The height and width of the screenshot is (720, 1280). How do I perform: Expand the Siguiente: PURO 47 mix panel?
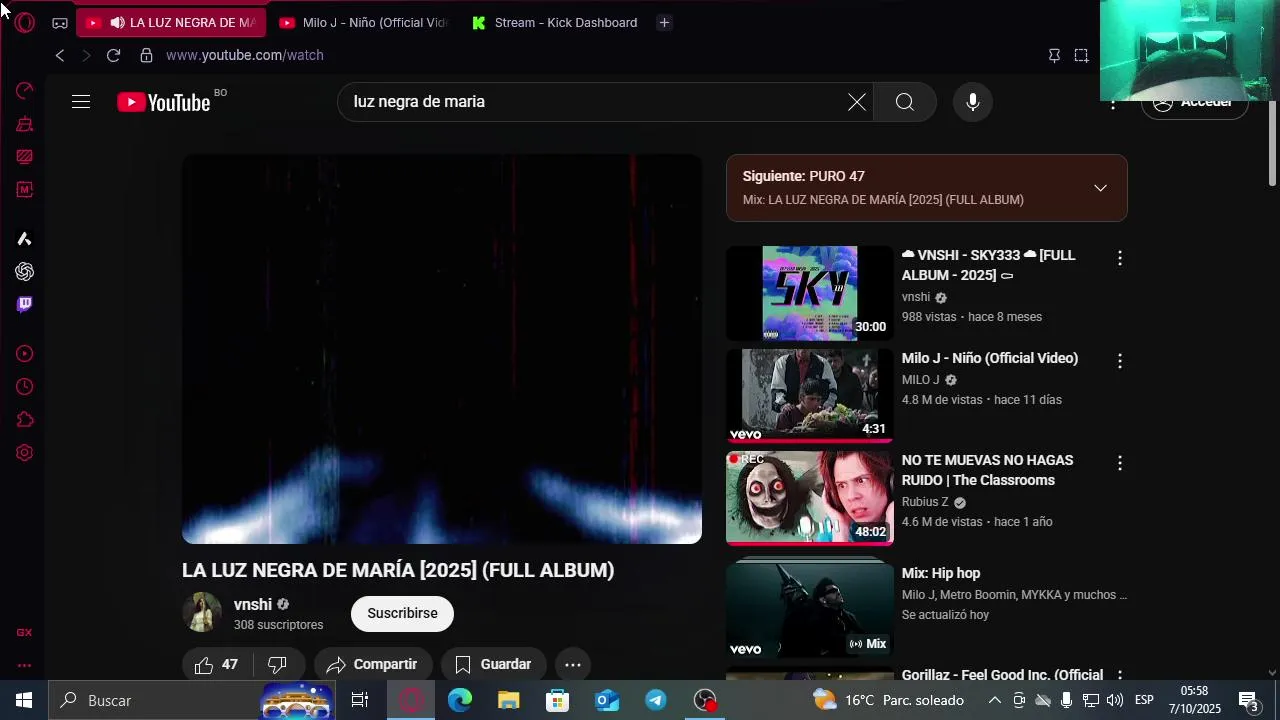[1100, 188]
